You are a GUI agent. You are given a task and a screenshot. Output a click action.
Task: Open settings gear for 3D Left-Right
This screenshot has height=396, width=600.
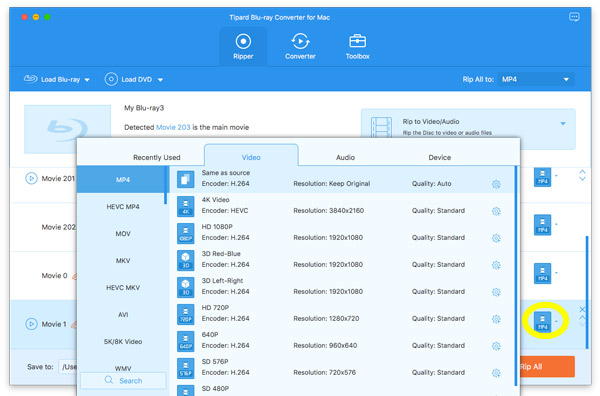pyautogui.click(x=496, y=292)
